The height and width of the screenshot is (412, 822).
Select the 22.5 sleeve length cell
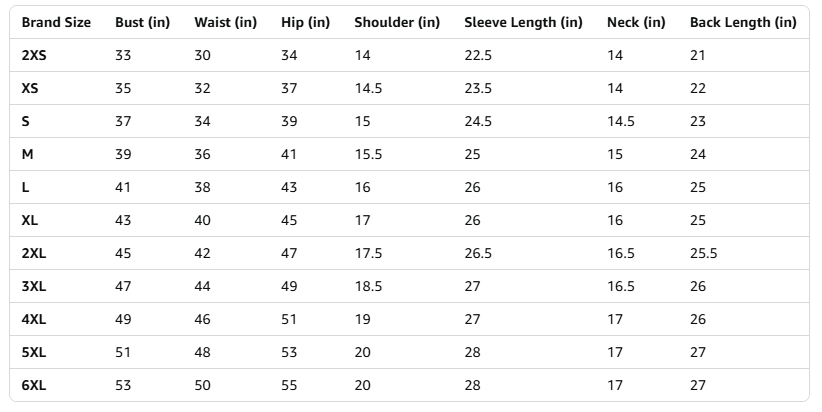[478, 55]
